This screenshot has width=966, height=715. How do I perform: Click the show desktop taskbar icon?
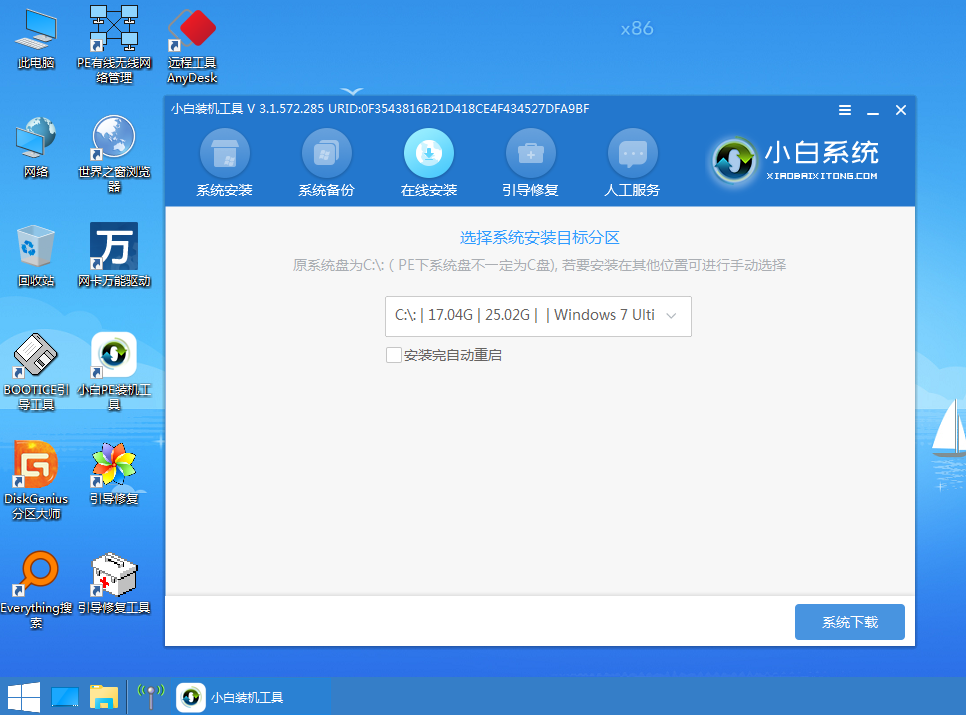click(x=65, y=697)
